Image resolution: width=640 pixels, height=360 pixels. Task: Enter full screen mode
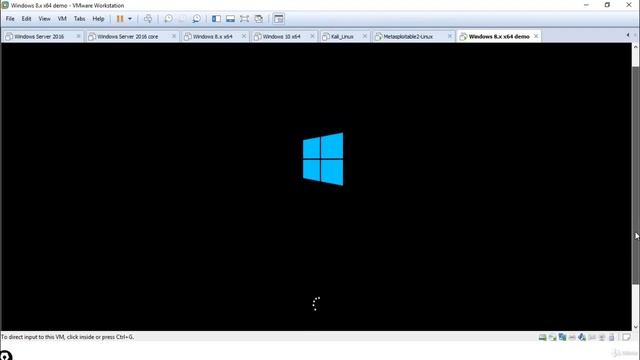point(244,19)
